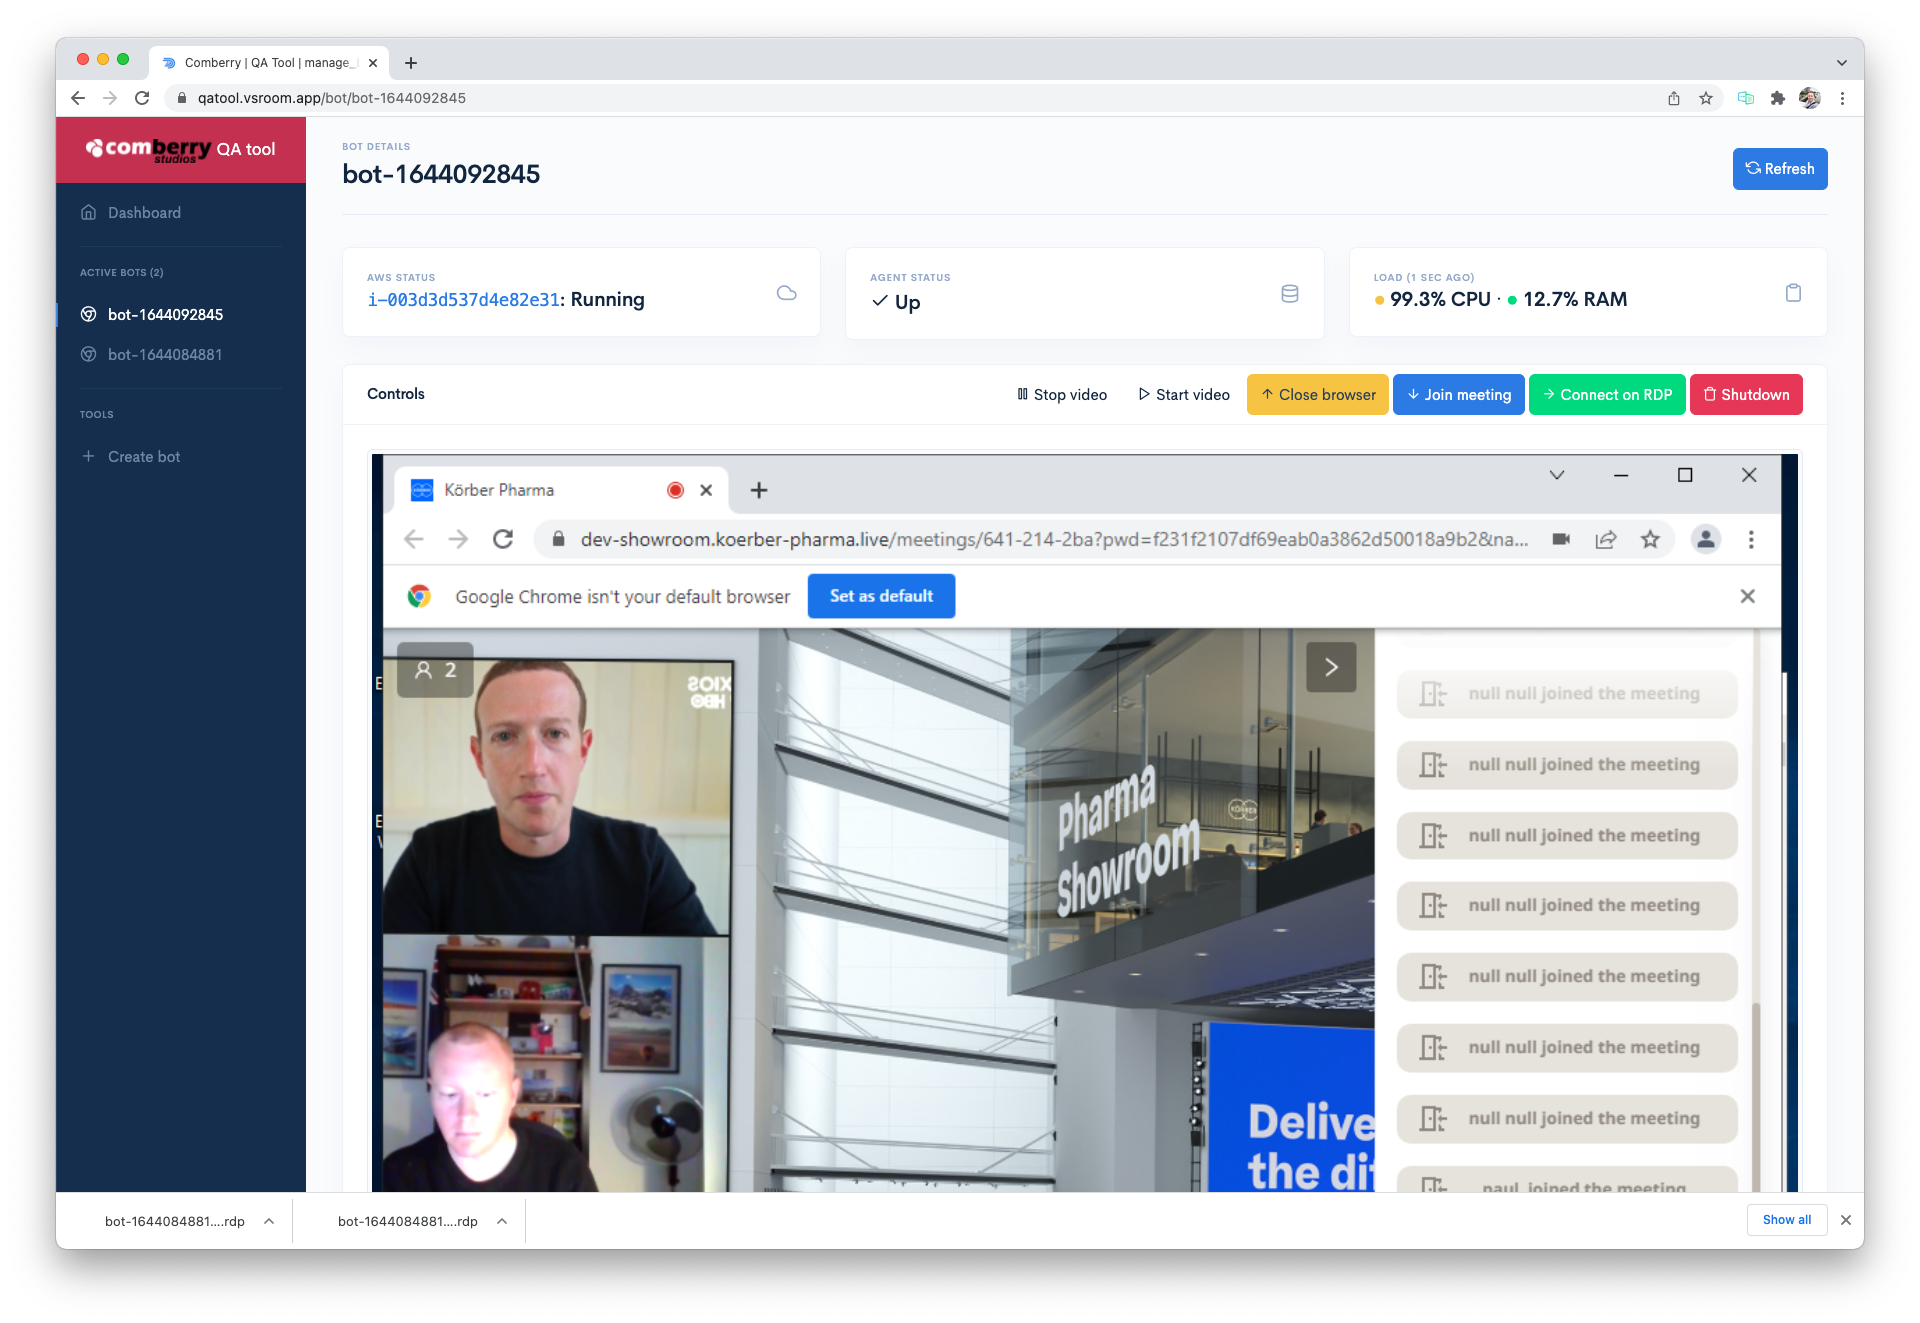Start video in Controls bar
1920x1323 pixels.
click(1184, 395)
